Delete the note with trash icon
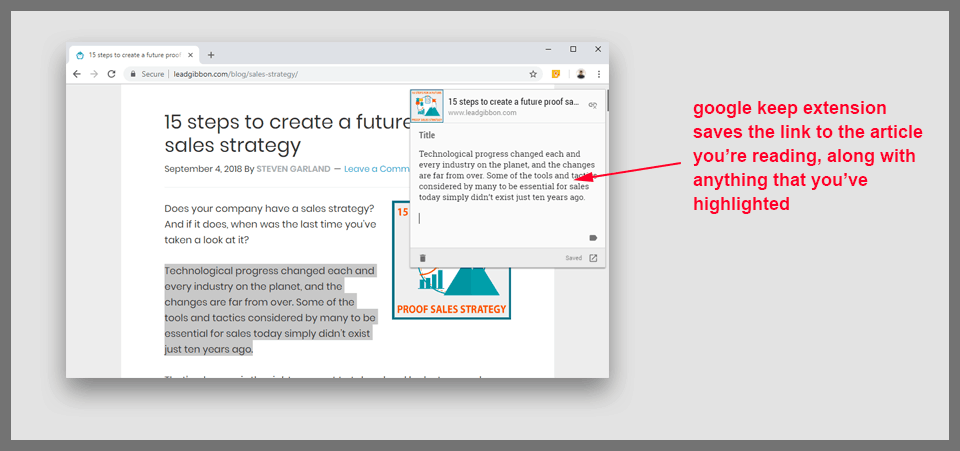This screenshot has width=960, height=451. [x=422, y=258]
